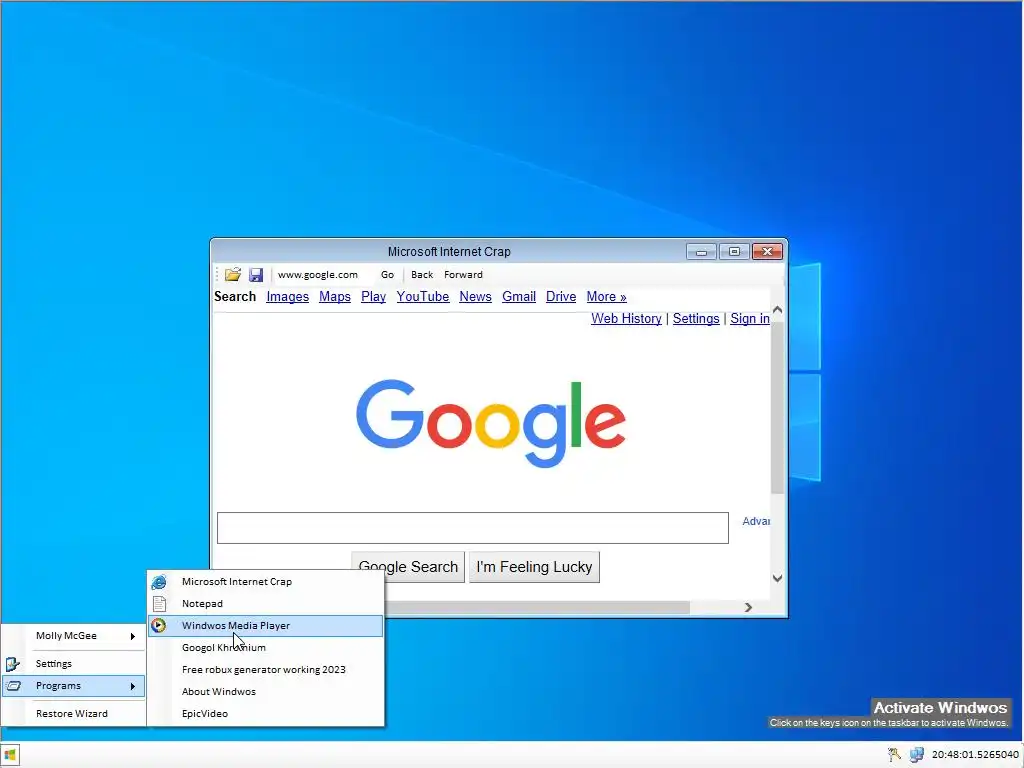This screenshot has height=768, width=1024.
Task: Click the Programs folder icon in Start menu
Action: pos(13,686)
